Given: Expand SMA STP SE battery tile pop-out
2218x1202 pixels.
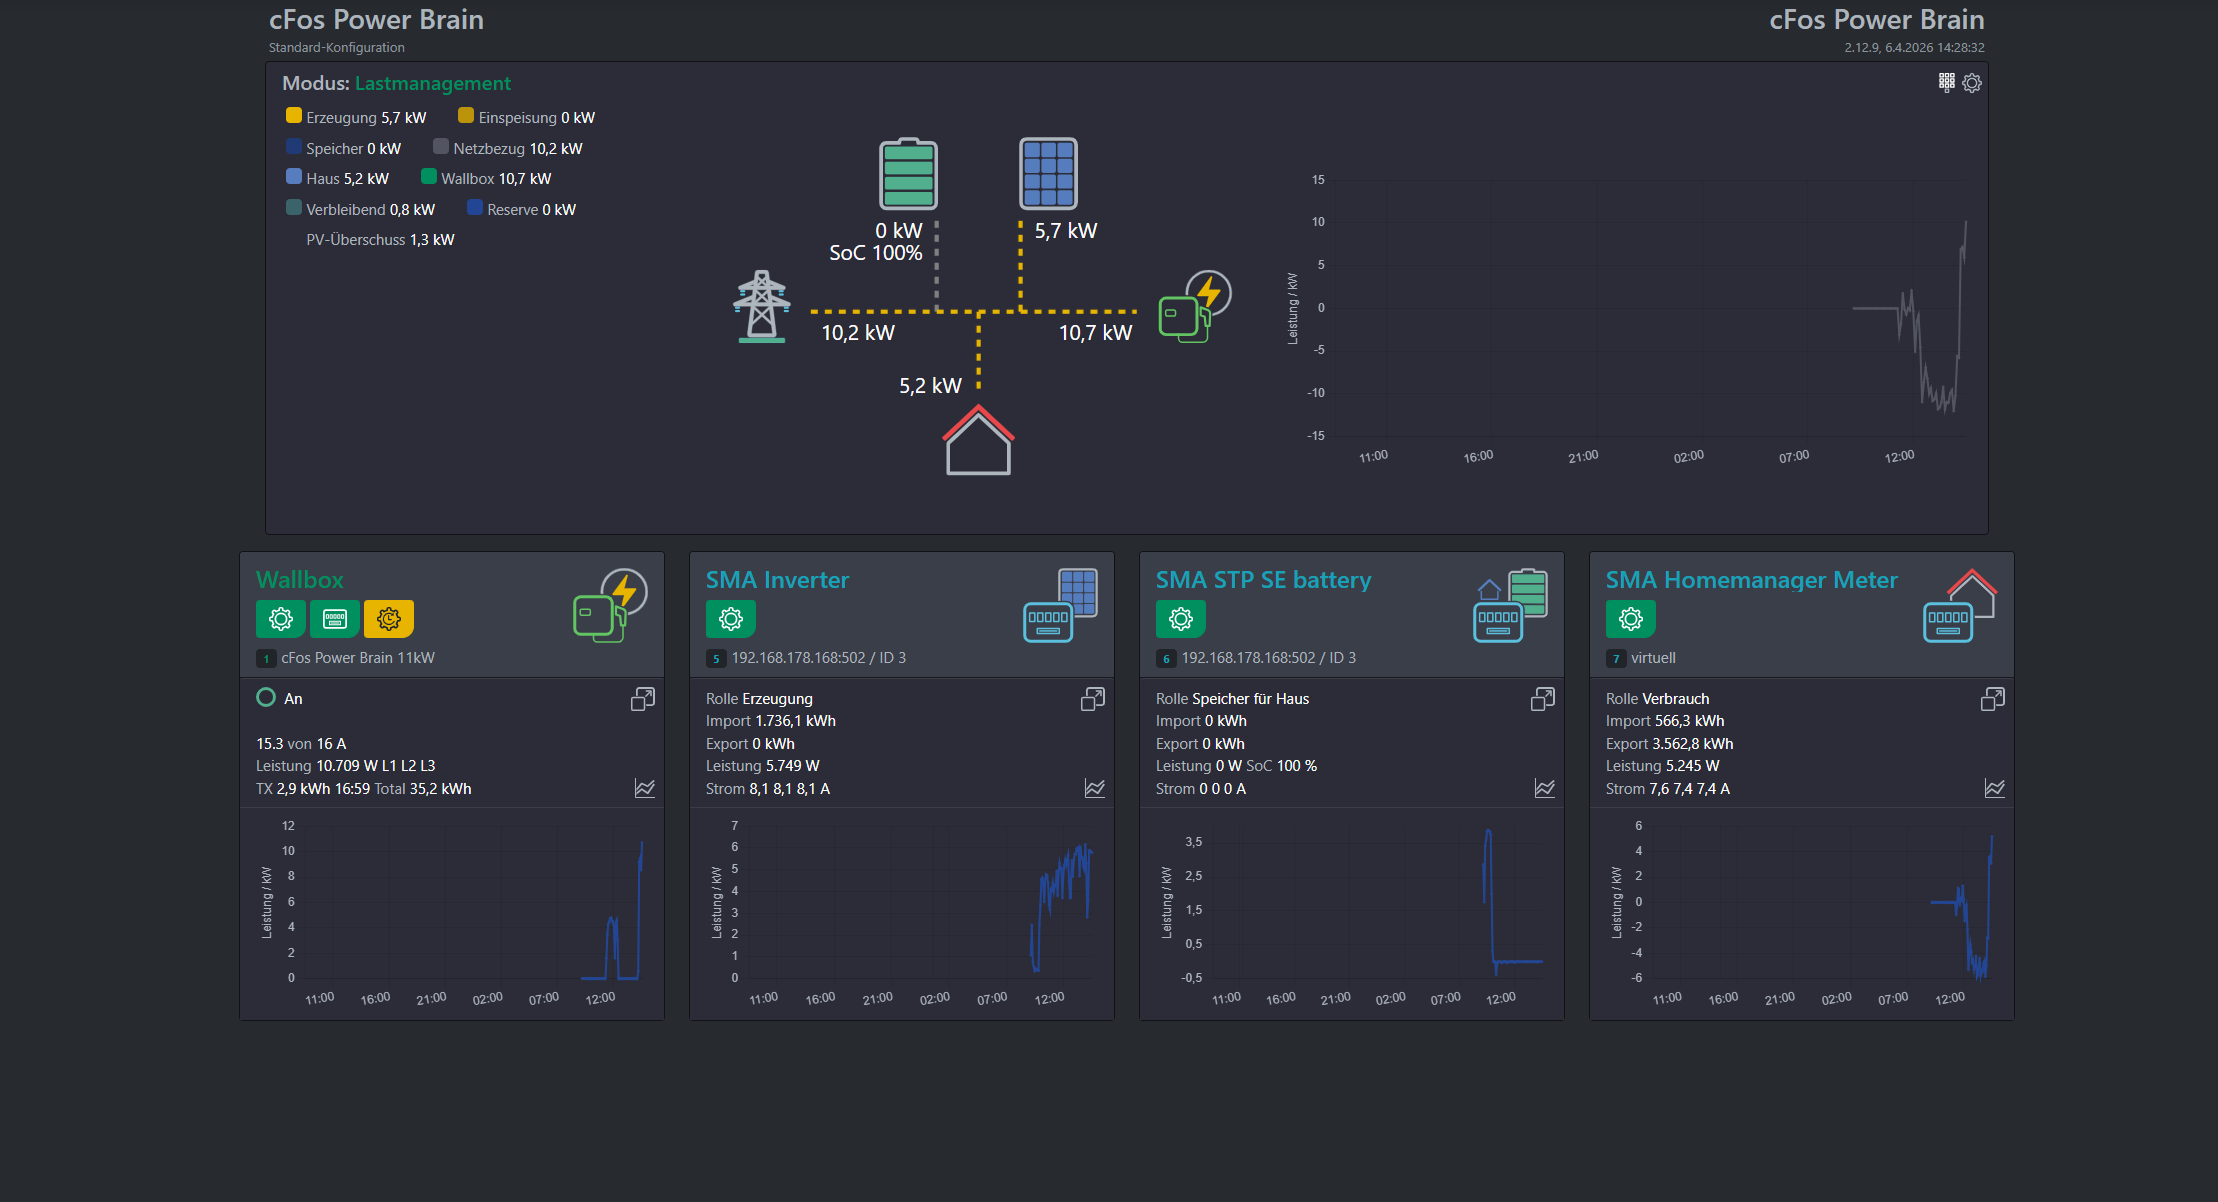Looking at the screenshot, I should click(1543, 699).
